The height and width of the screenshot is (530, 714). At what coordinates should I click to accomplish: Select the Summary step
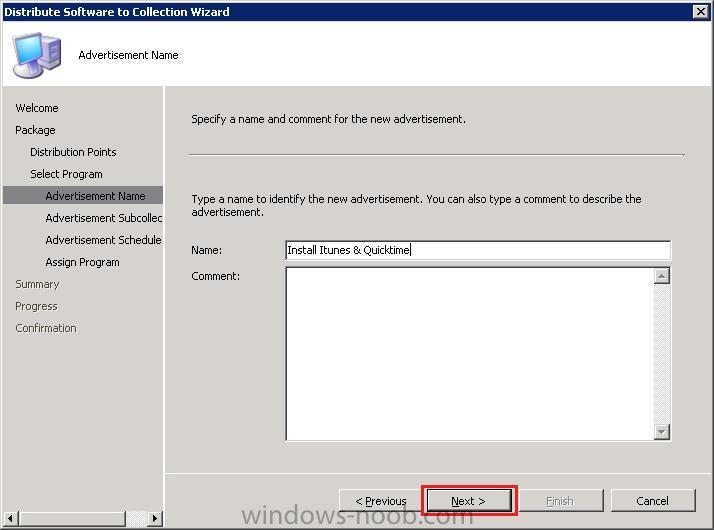click(x=37, y=284)
